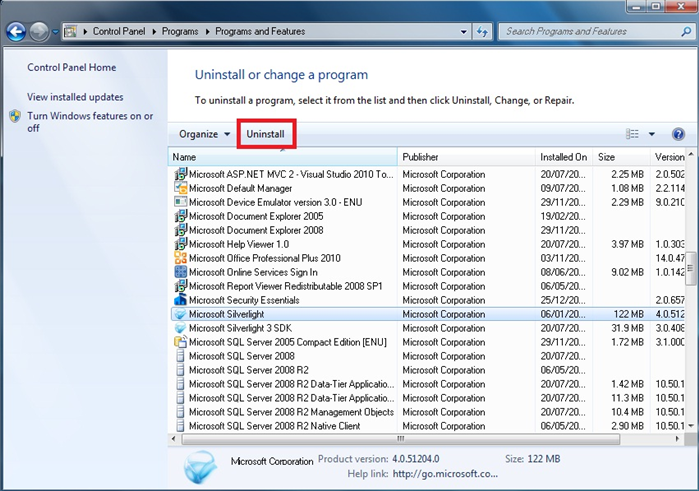Screen dimensions: 699x491
Task: Click the shield icon beside Windows features
Action: pyautogui.click(x=15, y=116)
